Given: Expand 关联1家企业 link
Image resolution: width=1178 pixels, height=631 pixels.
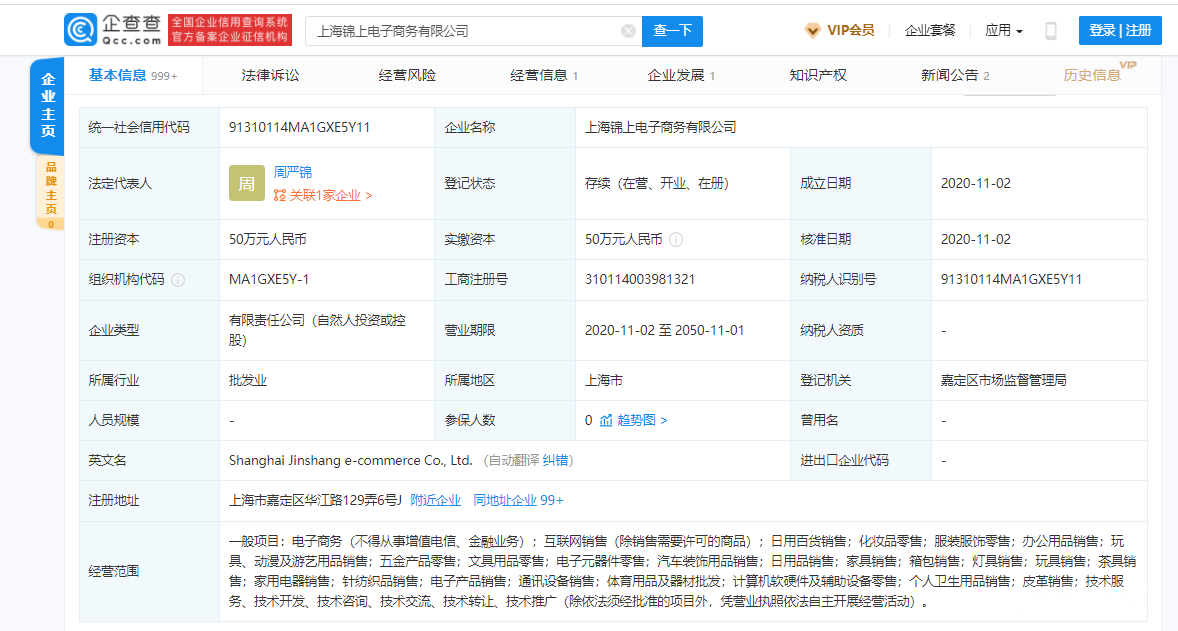Looking at the screenshot, I should pos(331,195).
